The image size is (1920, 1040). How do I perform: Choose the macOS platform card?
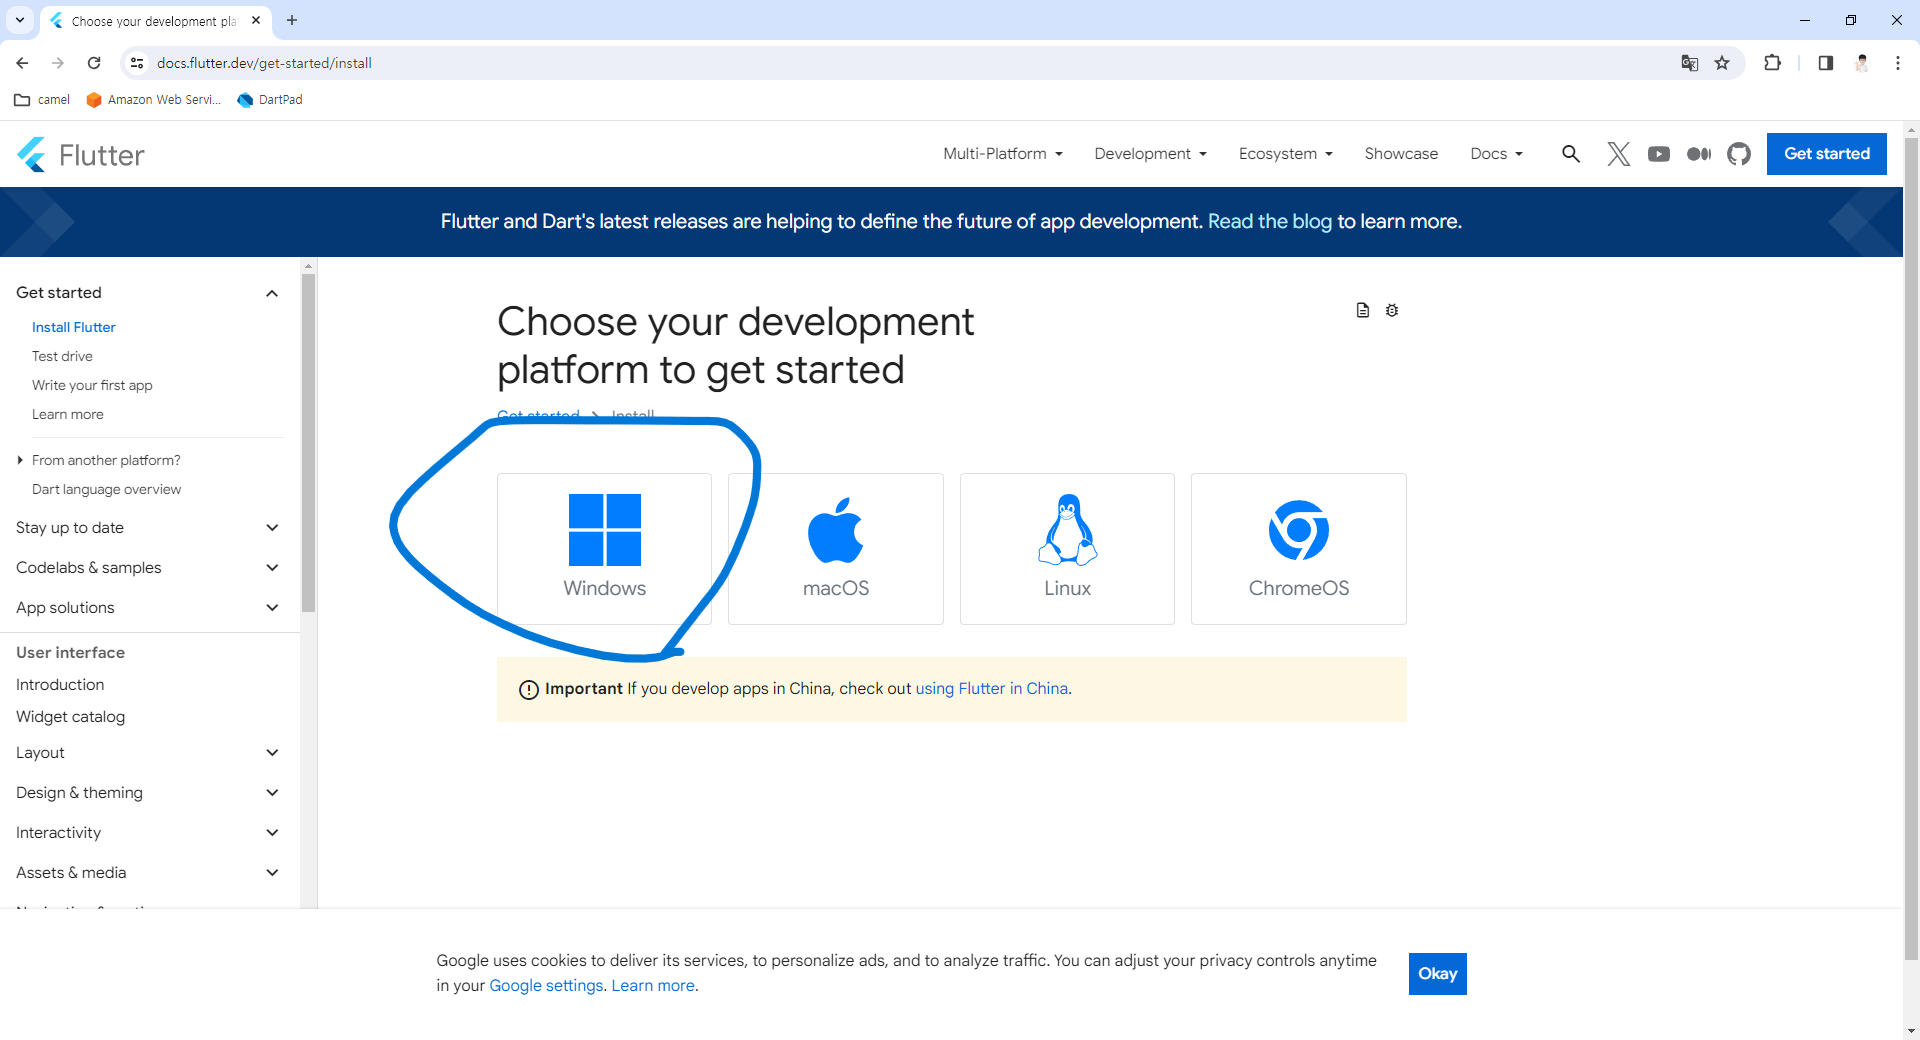click(836, 549)
